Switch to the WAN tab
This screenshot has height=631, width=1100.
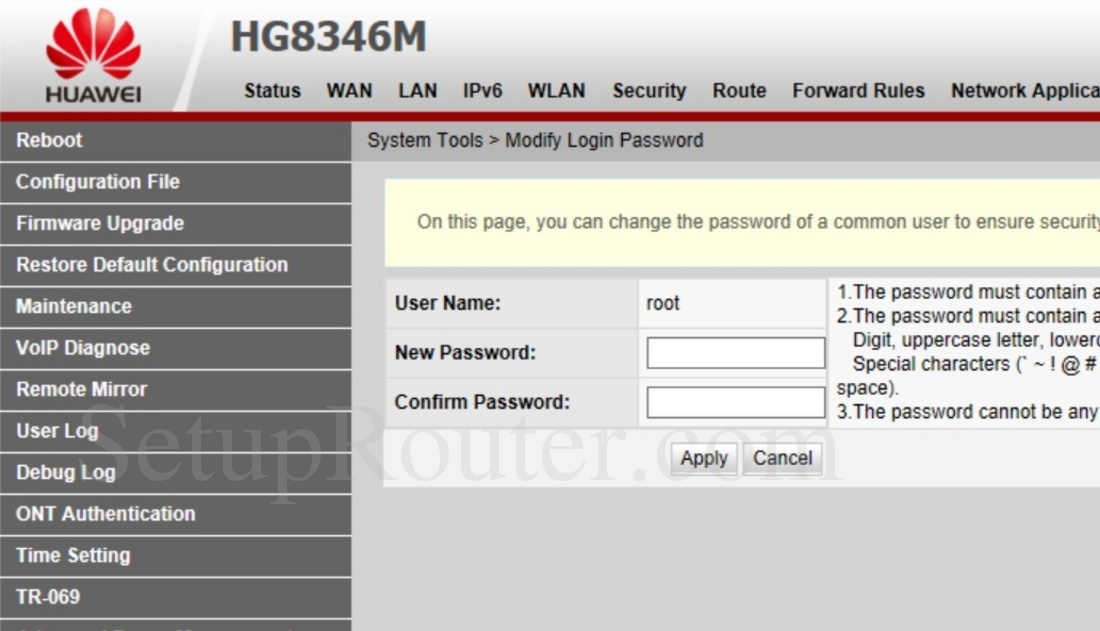tap(349, 90)
